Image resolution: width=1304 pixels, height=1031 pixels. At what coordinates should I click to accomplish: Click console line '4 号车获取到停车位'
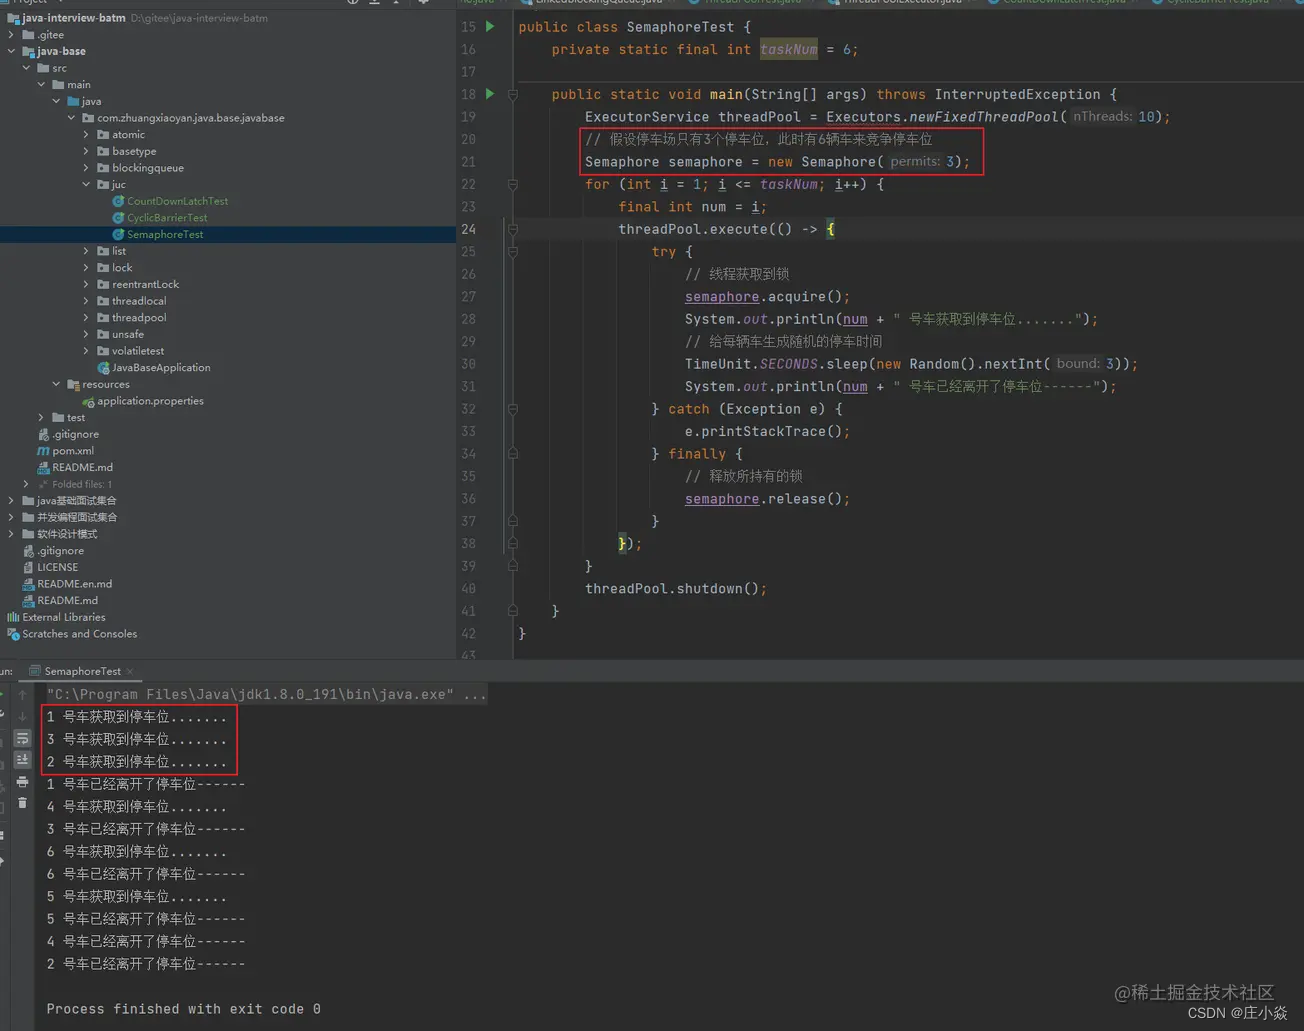pyautogui.click(x=136, y=807)
